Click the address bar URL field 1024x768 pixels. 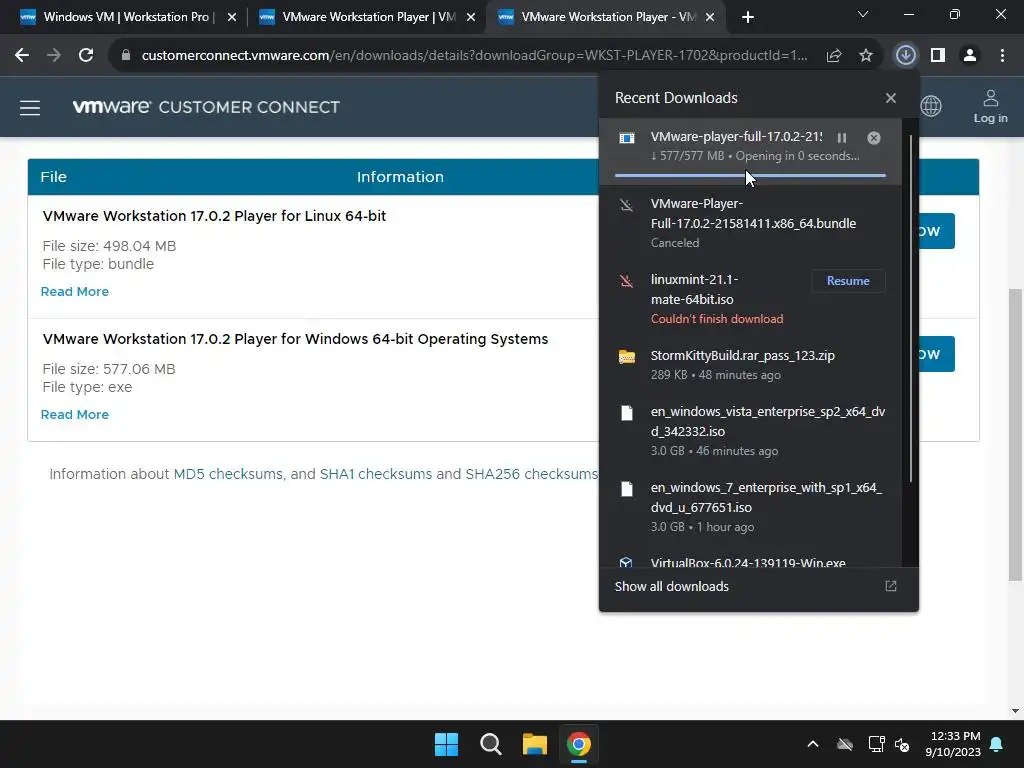coord(474,56)
